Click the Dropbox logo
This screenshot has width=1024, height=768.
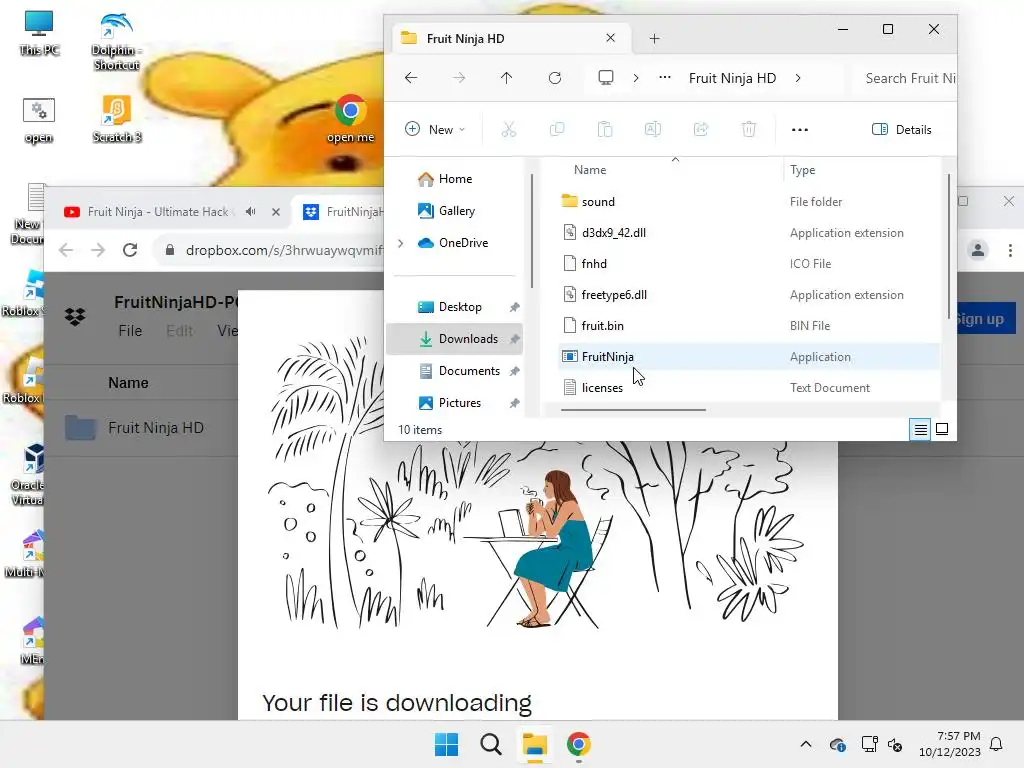tap(75, 317)
